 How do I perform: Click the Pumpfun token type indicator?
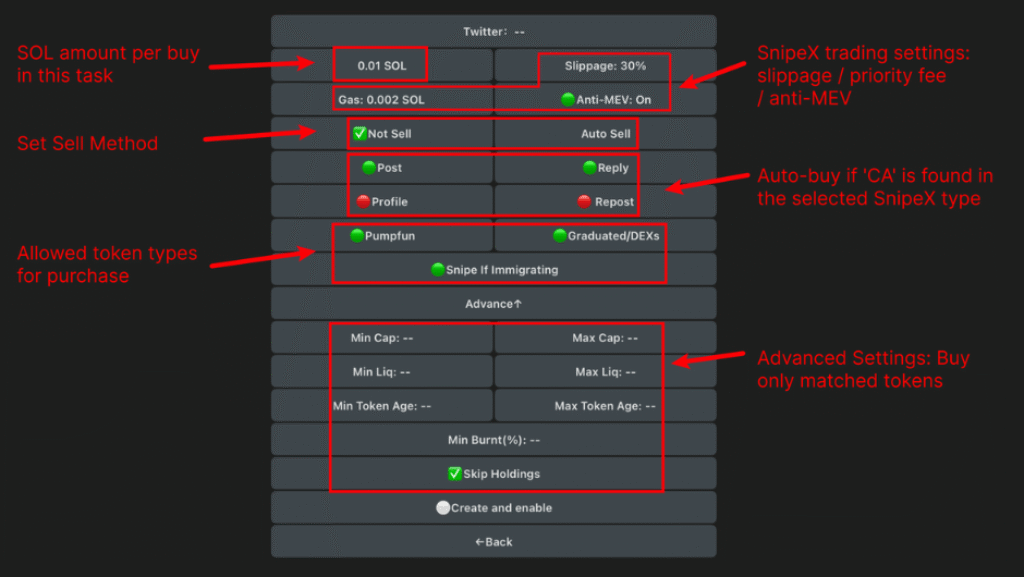(x=355, y=236)
